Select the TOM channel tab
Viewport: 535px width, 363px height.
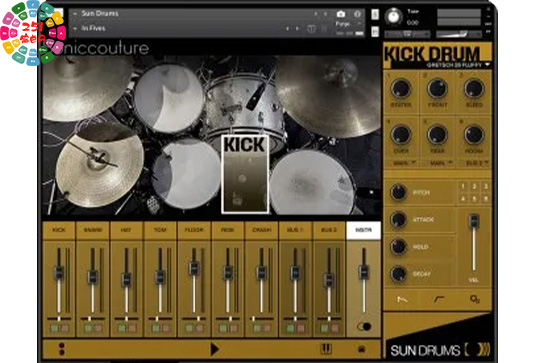[x=160, y=230]
